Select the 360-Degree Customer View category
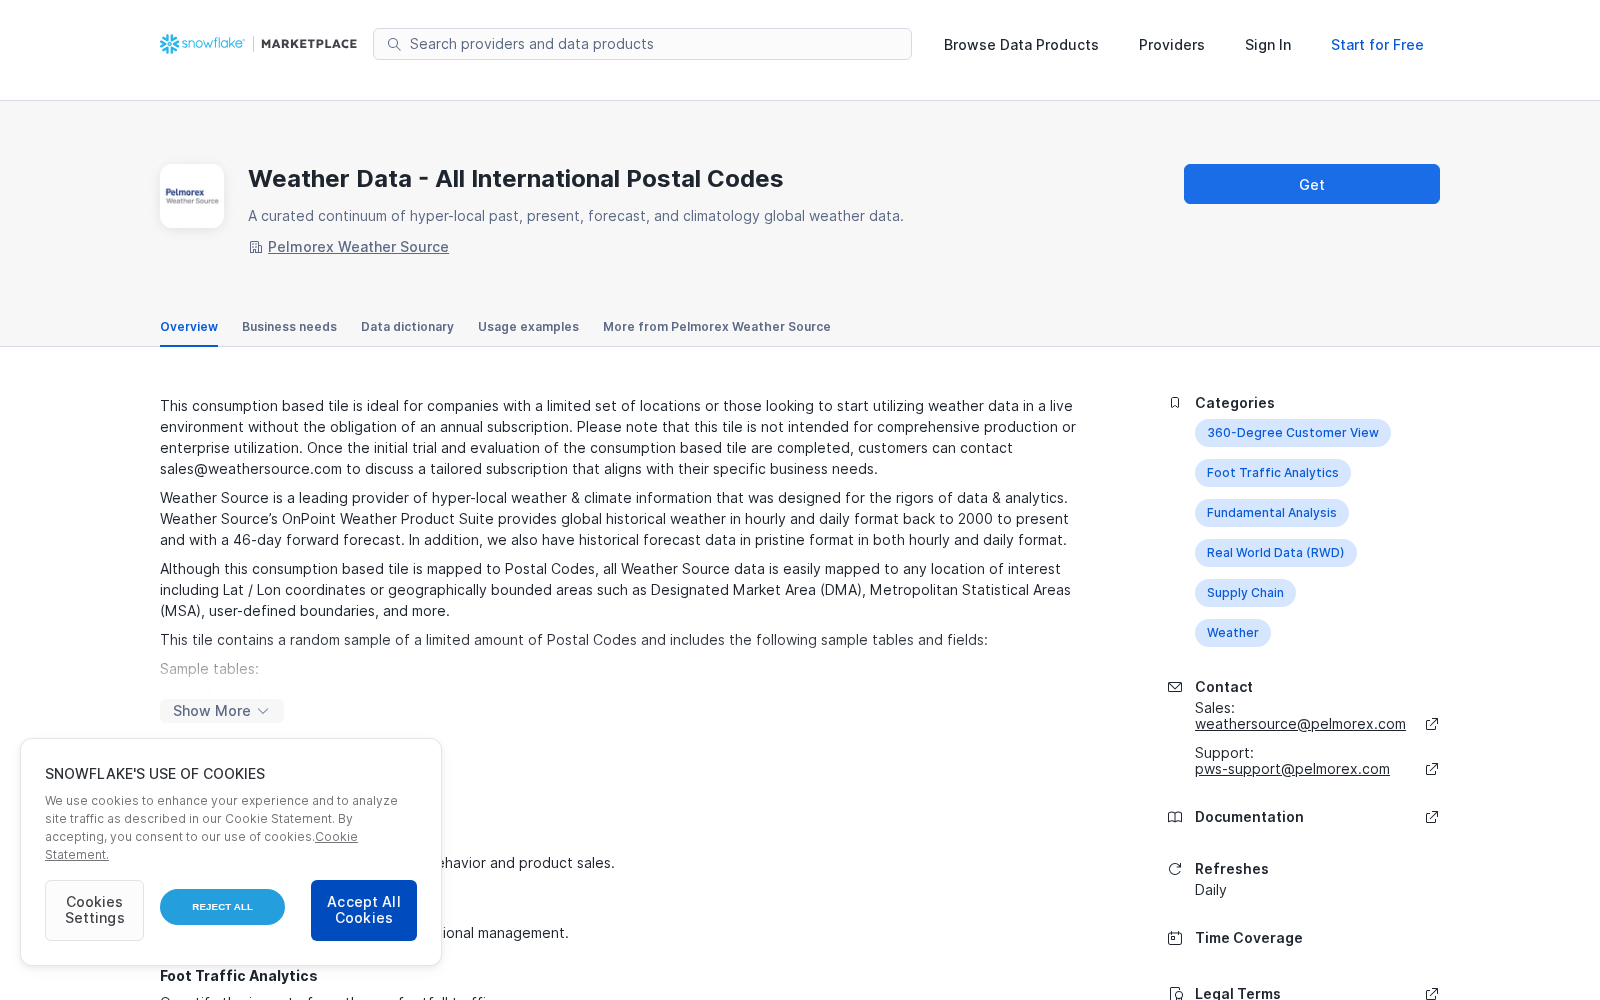The image size is (1600, 1000). coord(1293,433)
